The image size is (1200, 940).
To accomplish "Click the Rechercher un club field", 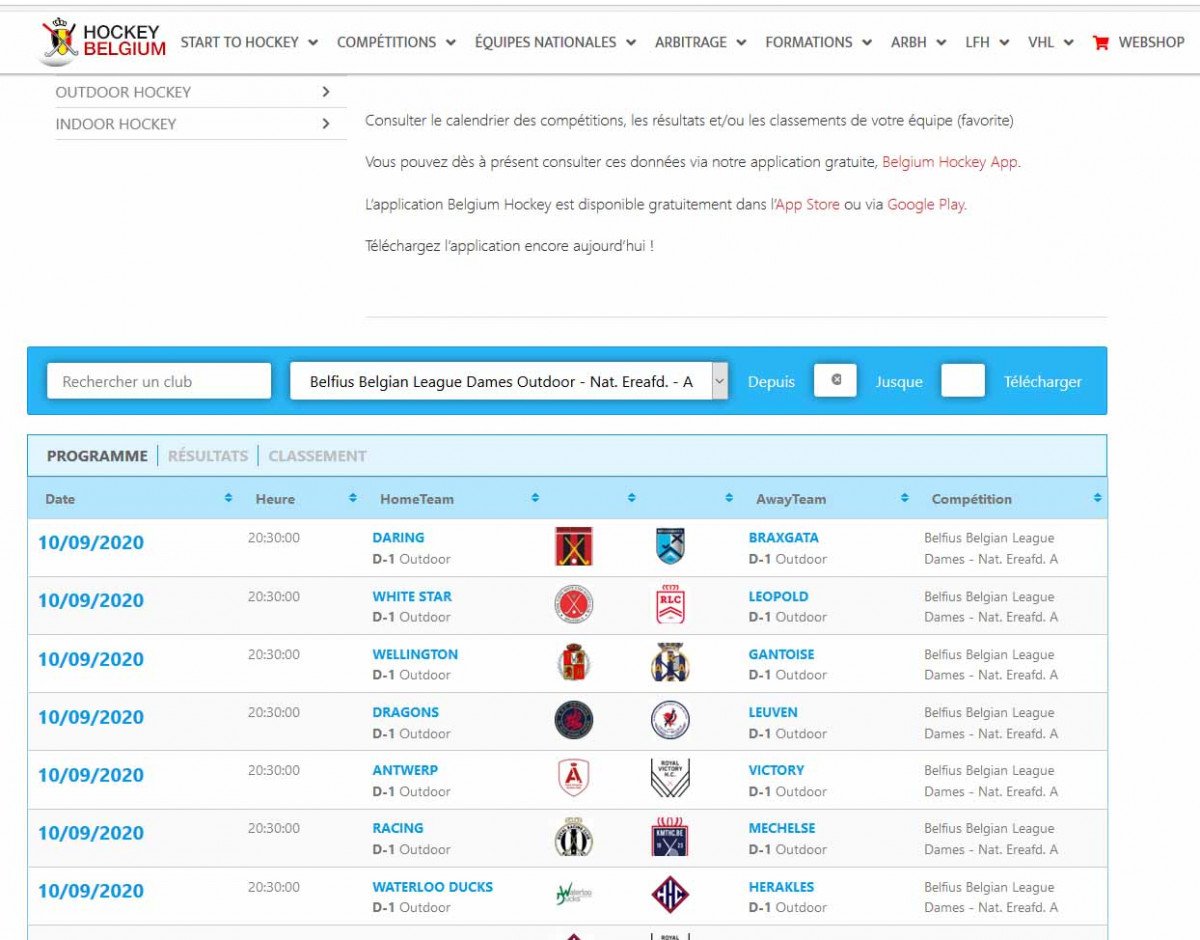I will click(159, 381).
